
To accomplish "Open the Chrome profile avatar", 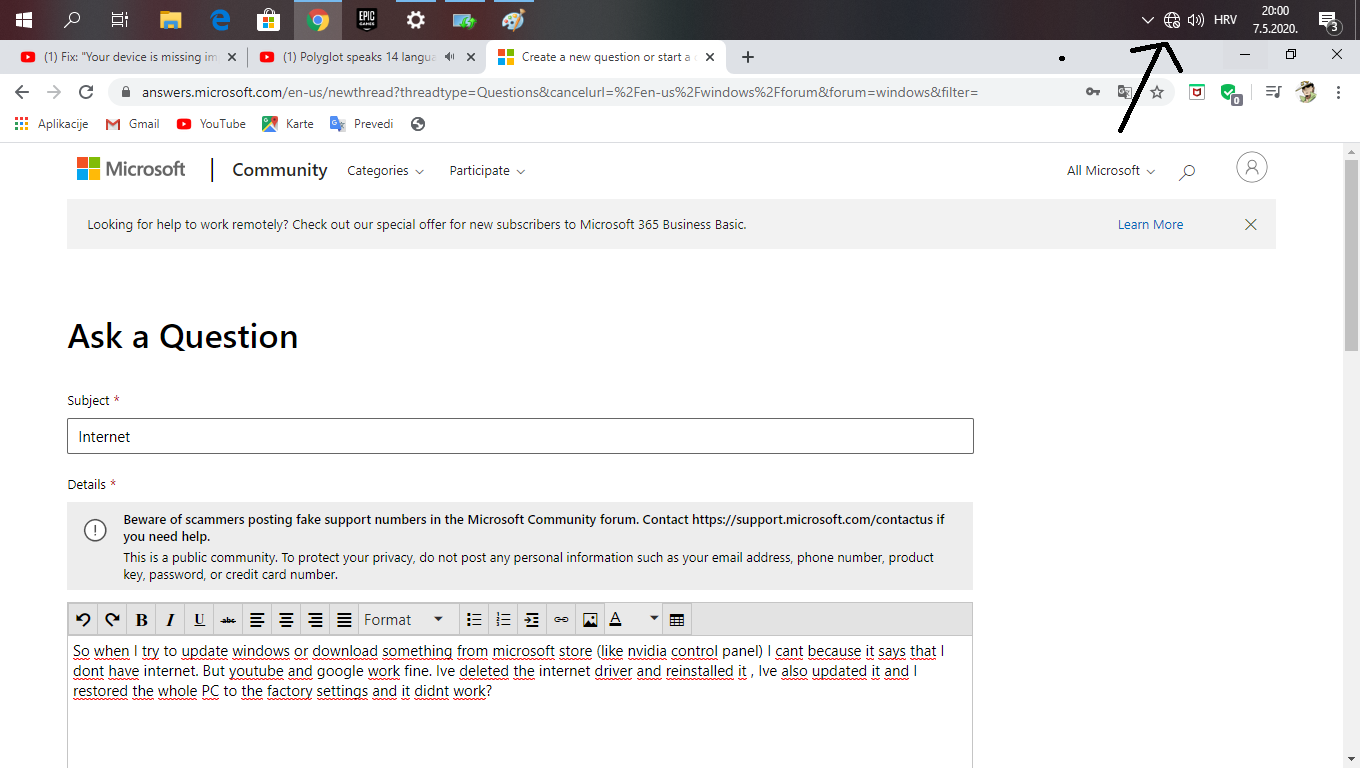I will pyautogui.click(x=1306, y=92).
